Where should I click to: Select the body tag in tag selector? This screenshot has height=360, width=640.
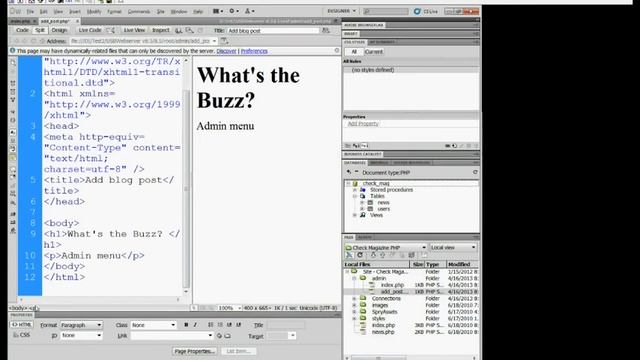coord(18,308)
